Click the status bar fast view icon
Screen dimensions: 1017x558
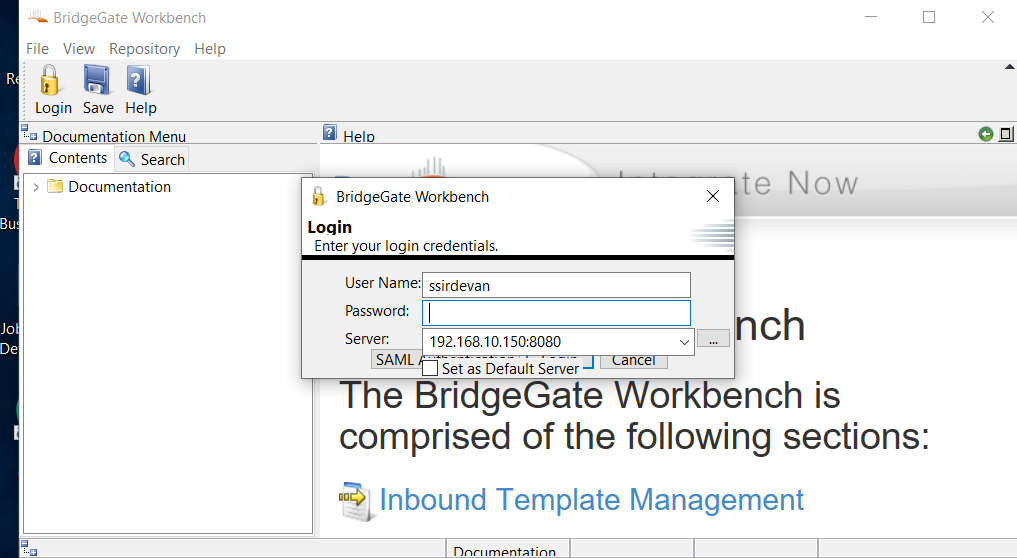29,548
